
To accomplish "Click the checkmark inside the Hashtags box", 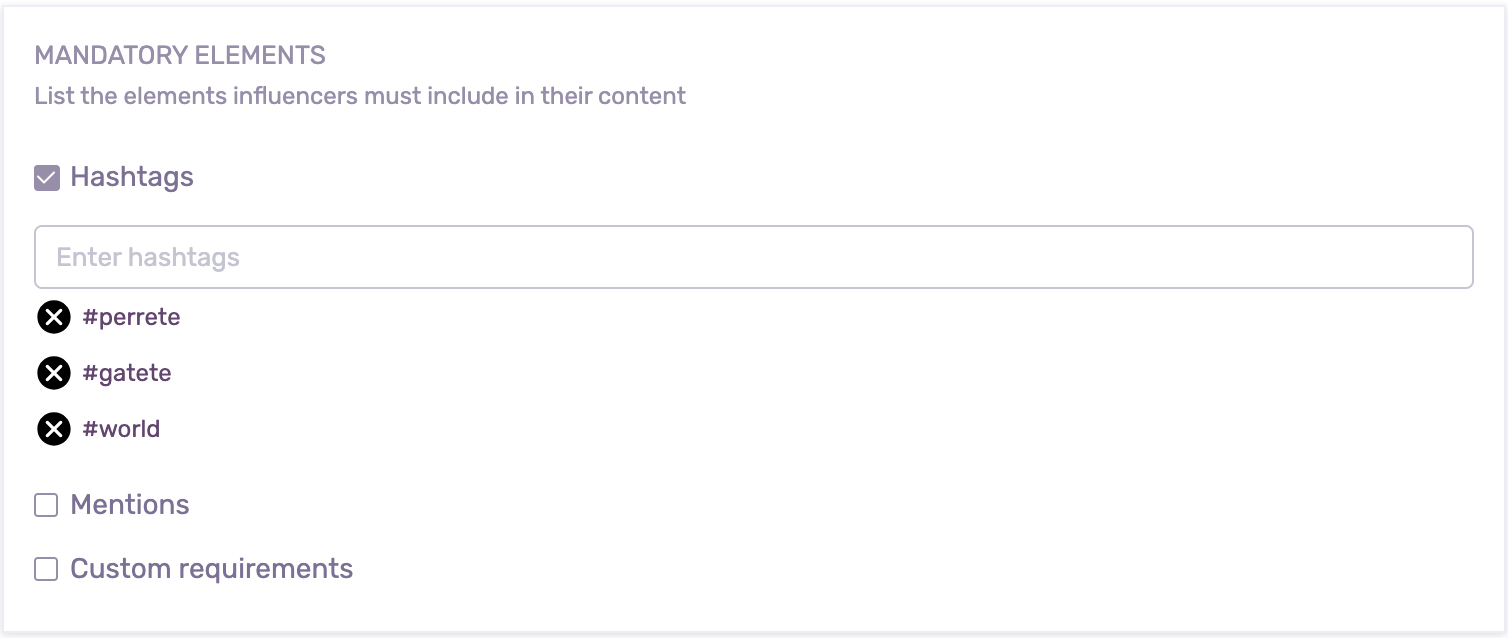I will coord(46,179).
